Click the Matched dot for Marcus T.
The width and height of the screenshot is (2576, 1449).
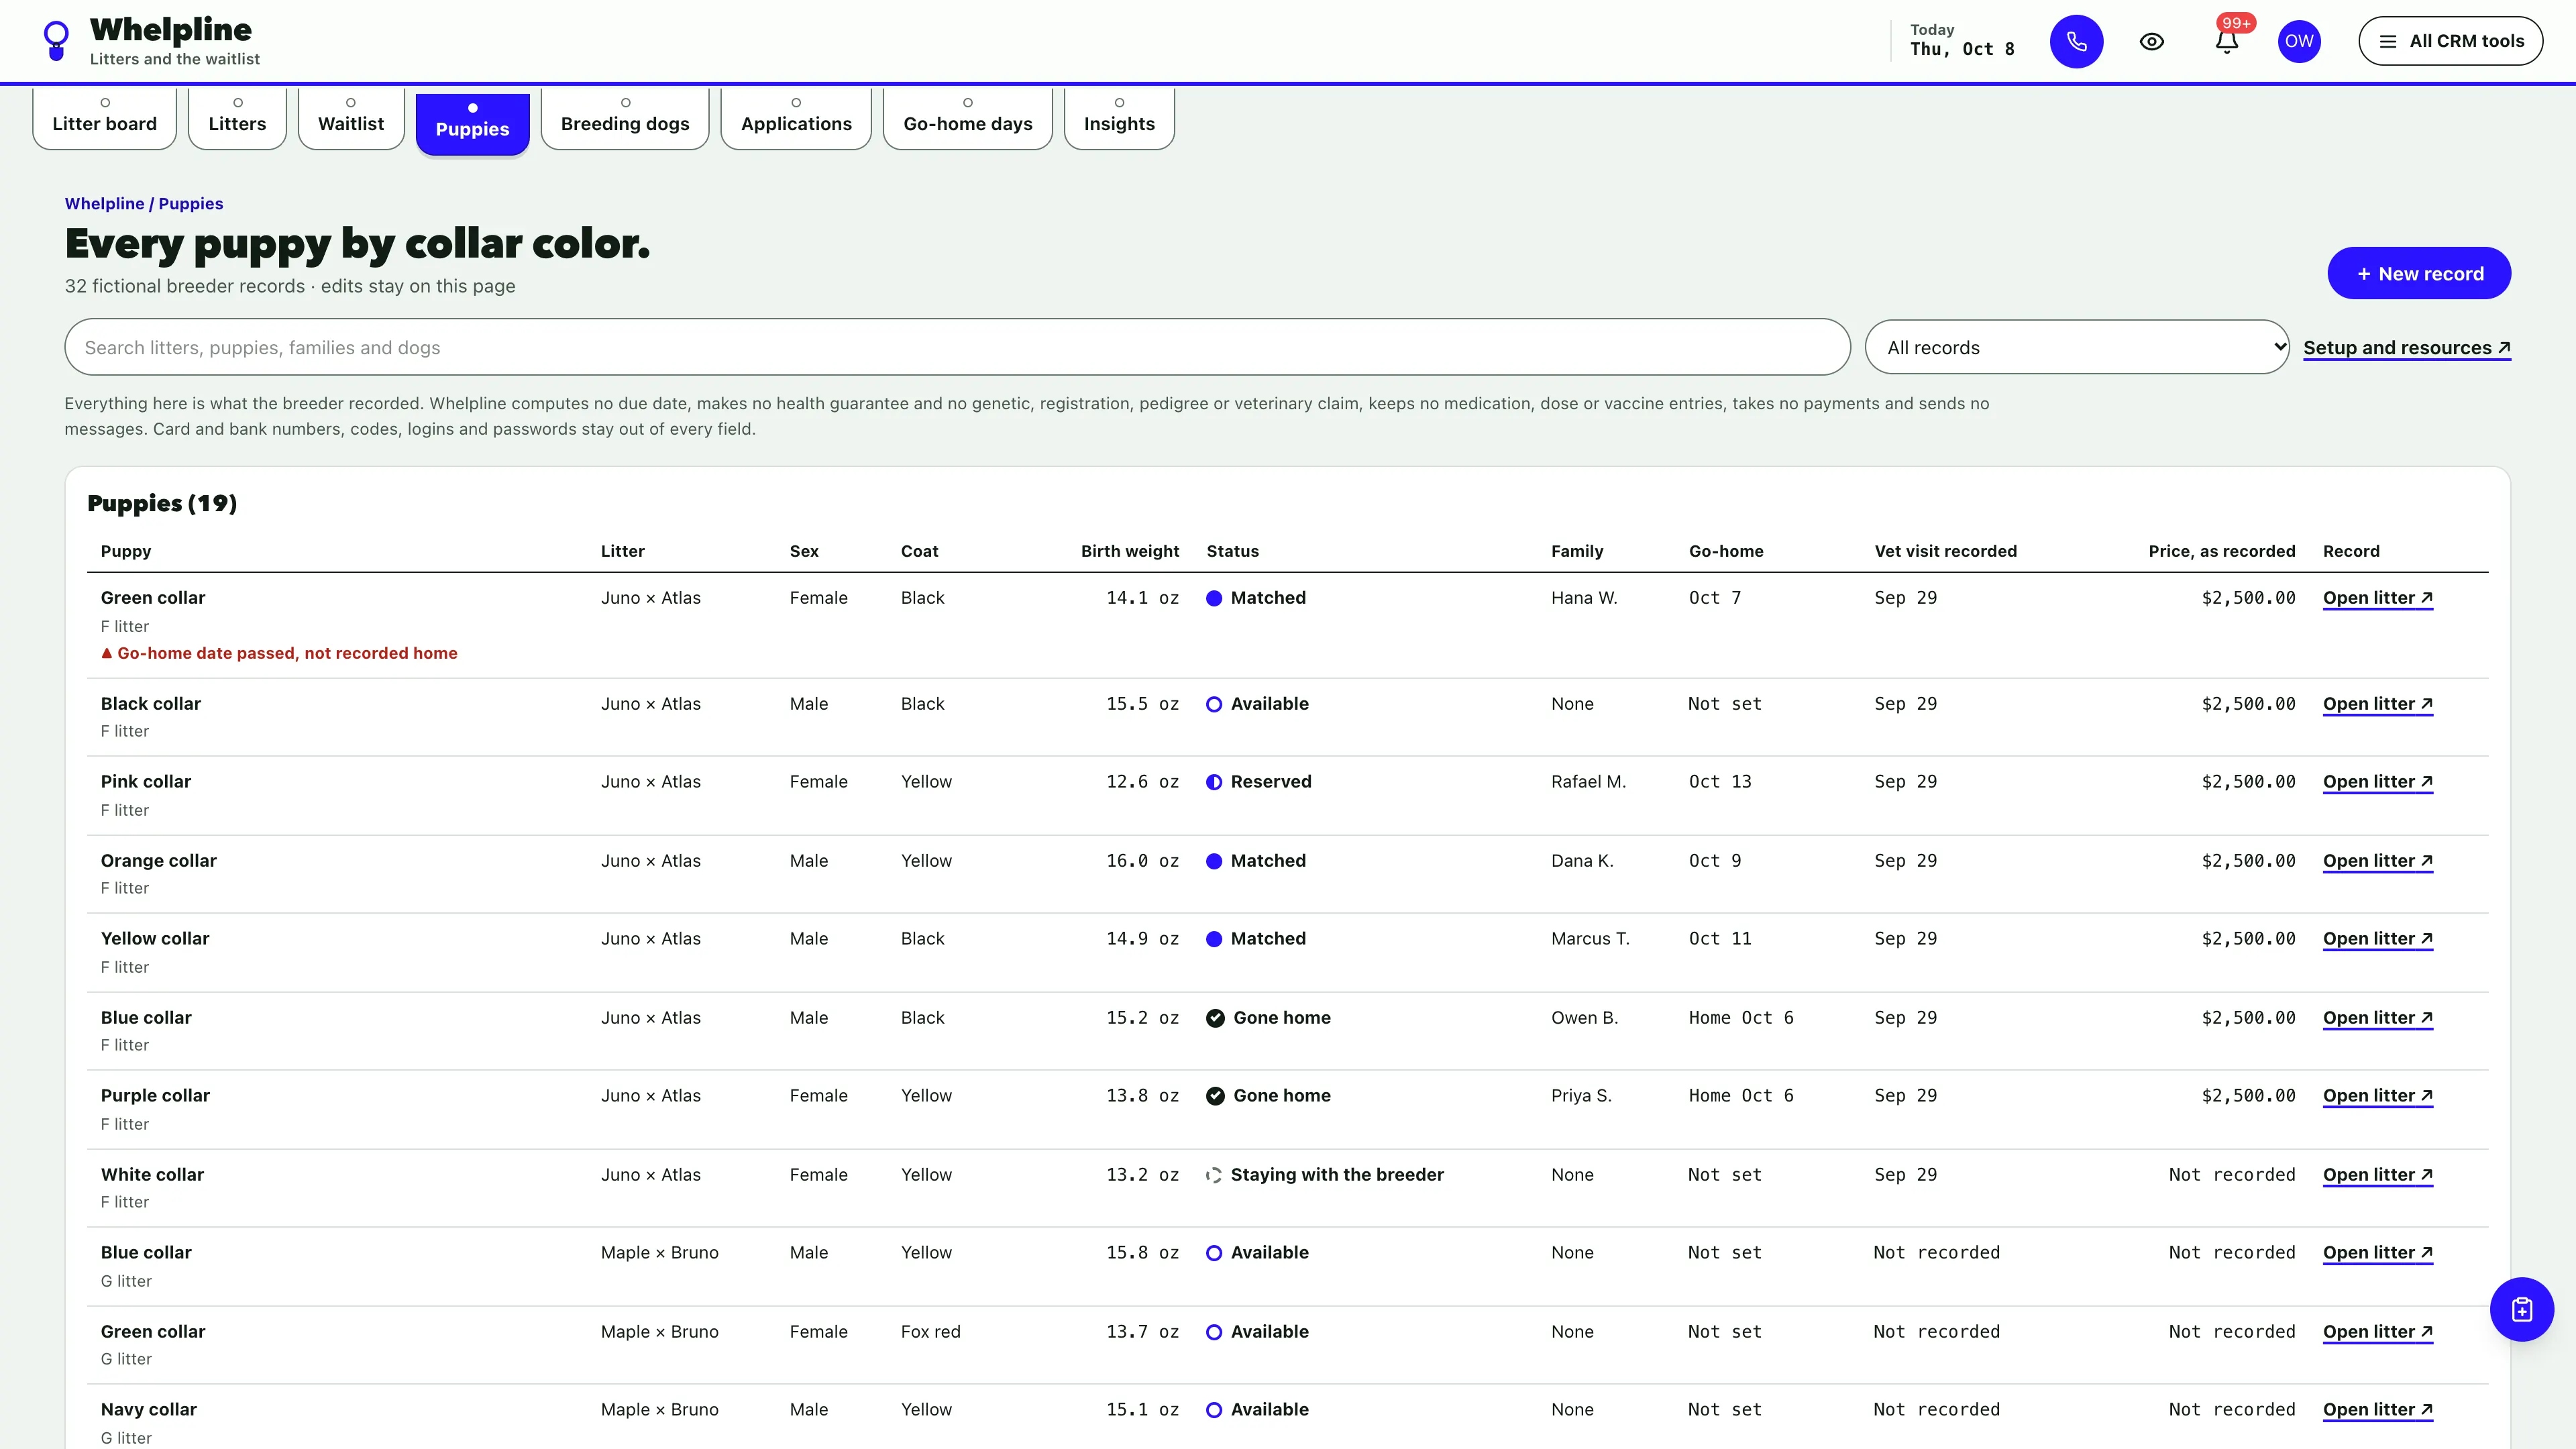pos(1214,939)
